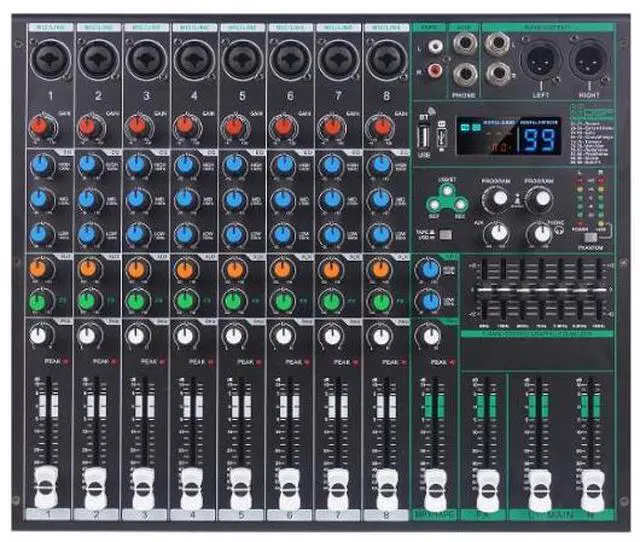Click the jack directly above the PHONE label
640x542 pixels.
pyautogui.click(x=464, y=75)
